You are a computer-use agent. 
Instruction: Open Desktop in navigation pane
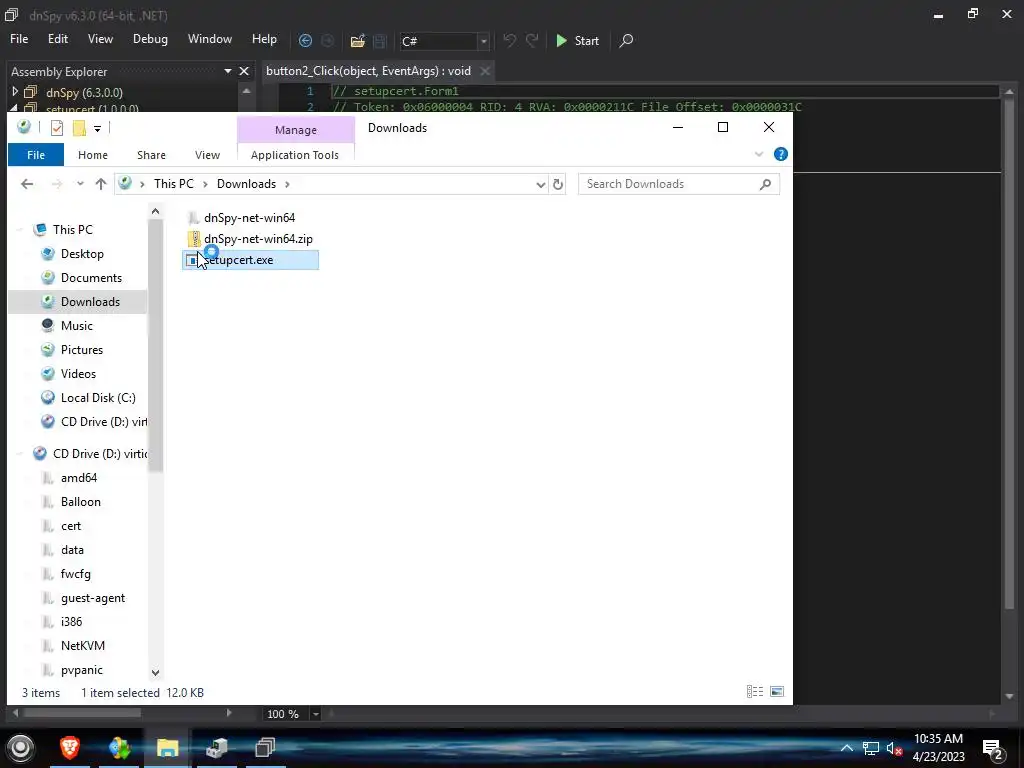pos(82,253)
